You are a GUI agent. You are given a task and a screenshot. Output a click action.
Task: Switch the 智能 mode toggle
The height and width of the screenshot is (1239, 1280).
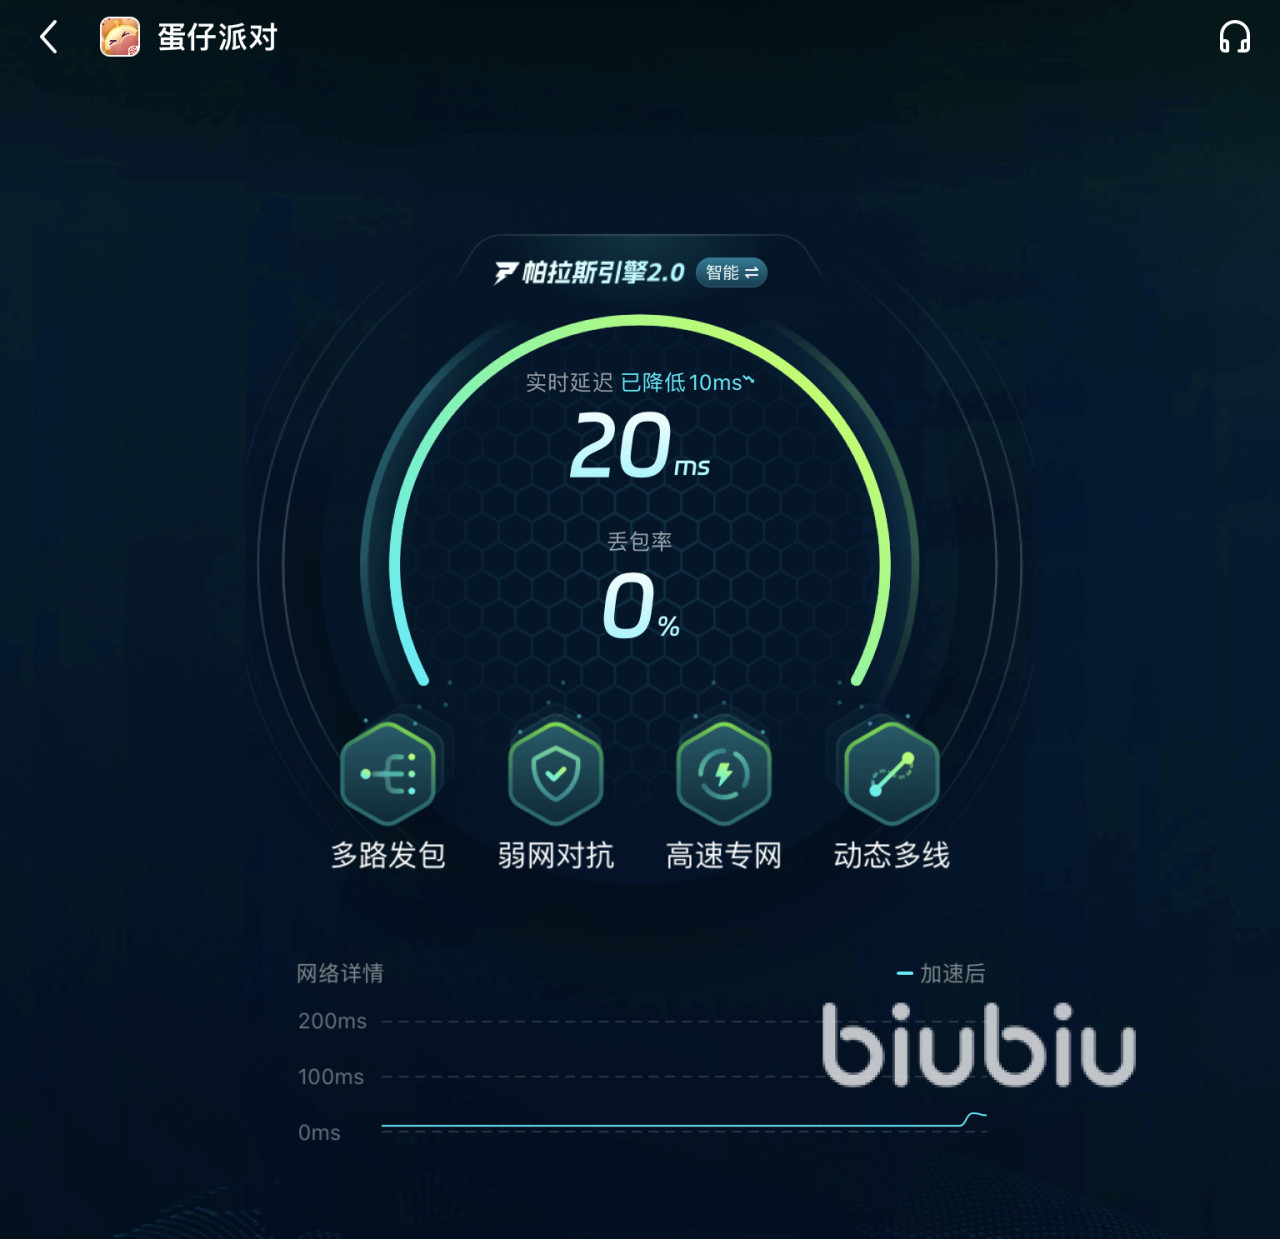point(731,273)
